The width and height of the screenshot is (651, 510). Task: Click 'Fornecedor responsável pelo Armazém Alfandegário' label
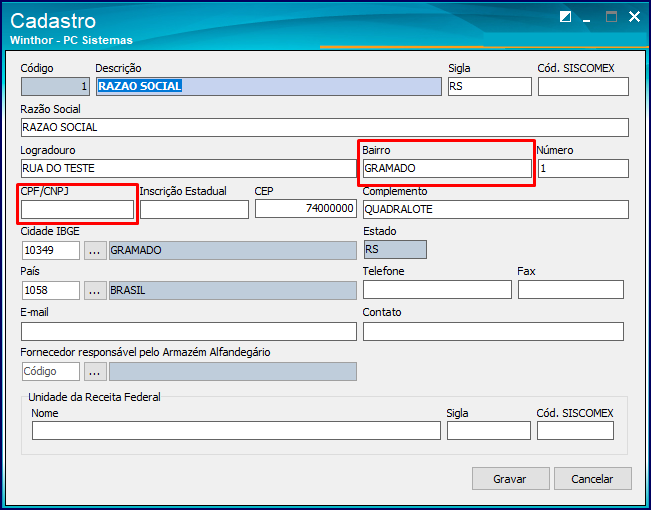coord(145,353)
